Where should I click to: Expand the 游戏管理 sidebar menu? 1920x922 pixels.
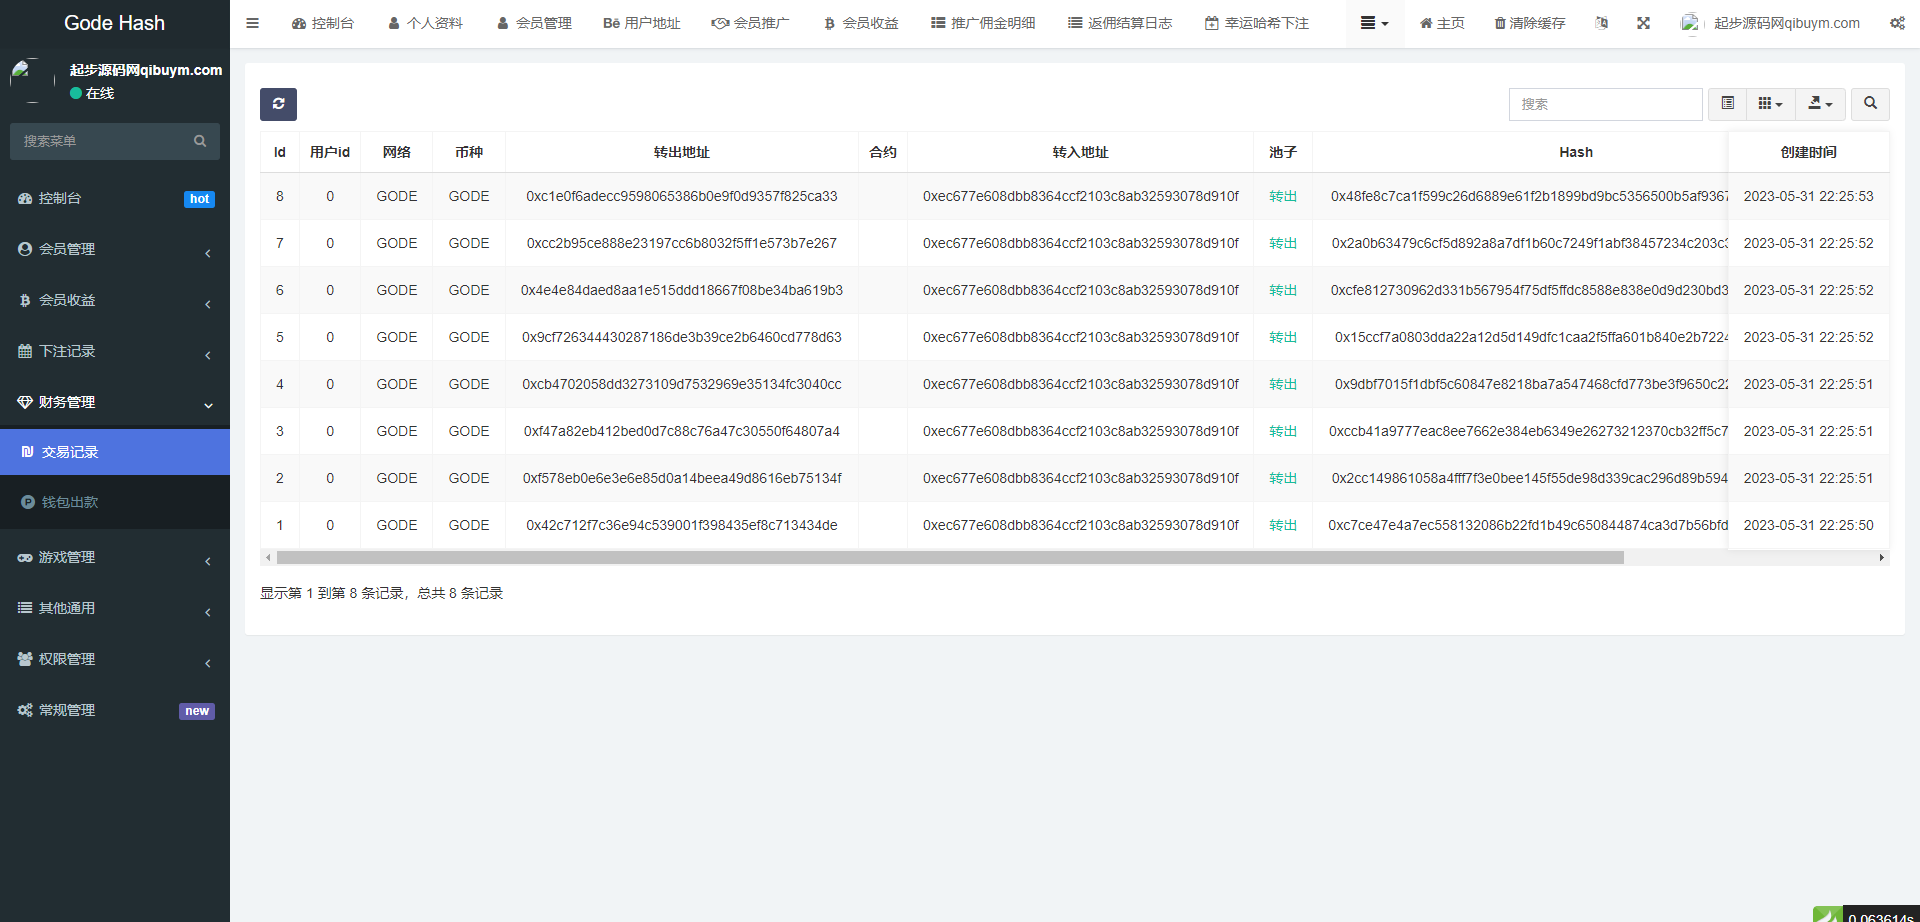click(x=114, y=557)
